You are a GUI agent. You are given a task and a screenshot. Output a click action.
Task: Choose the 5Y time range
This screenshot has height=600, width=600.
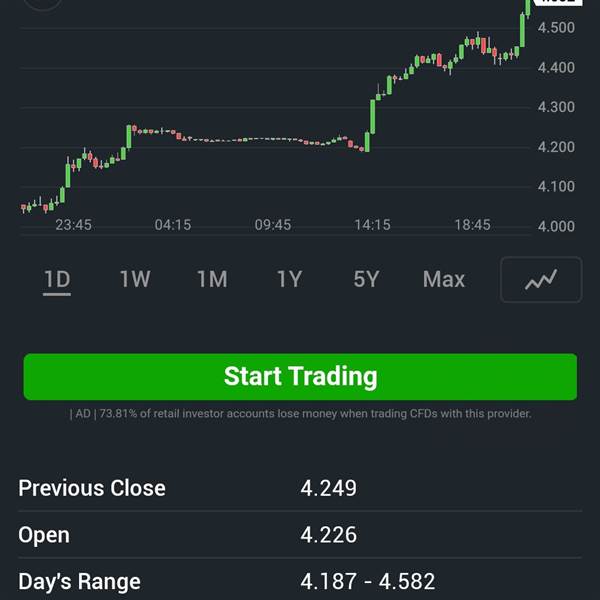coord(367,279)
